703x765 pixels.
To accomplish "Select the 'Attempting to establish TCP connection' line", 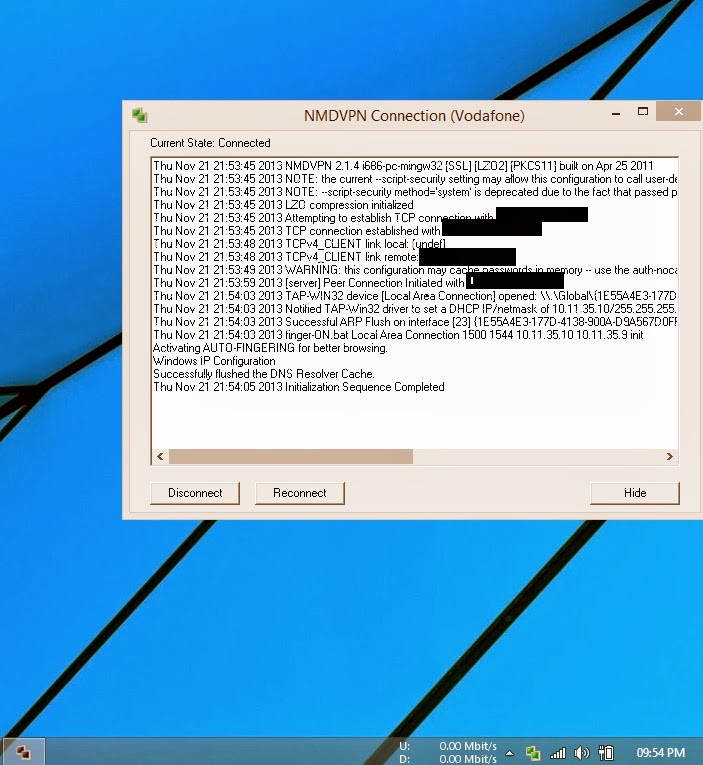I will 324,218.
